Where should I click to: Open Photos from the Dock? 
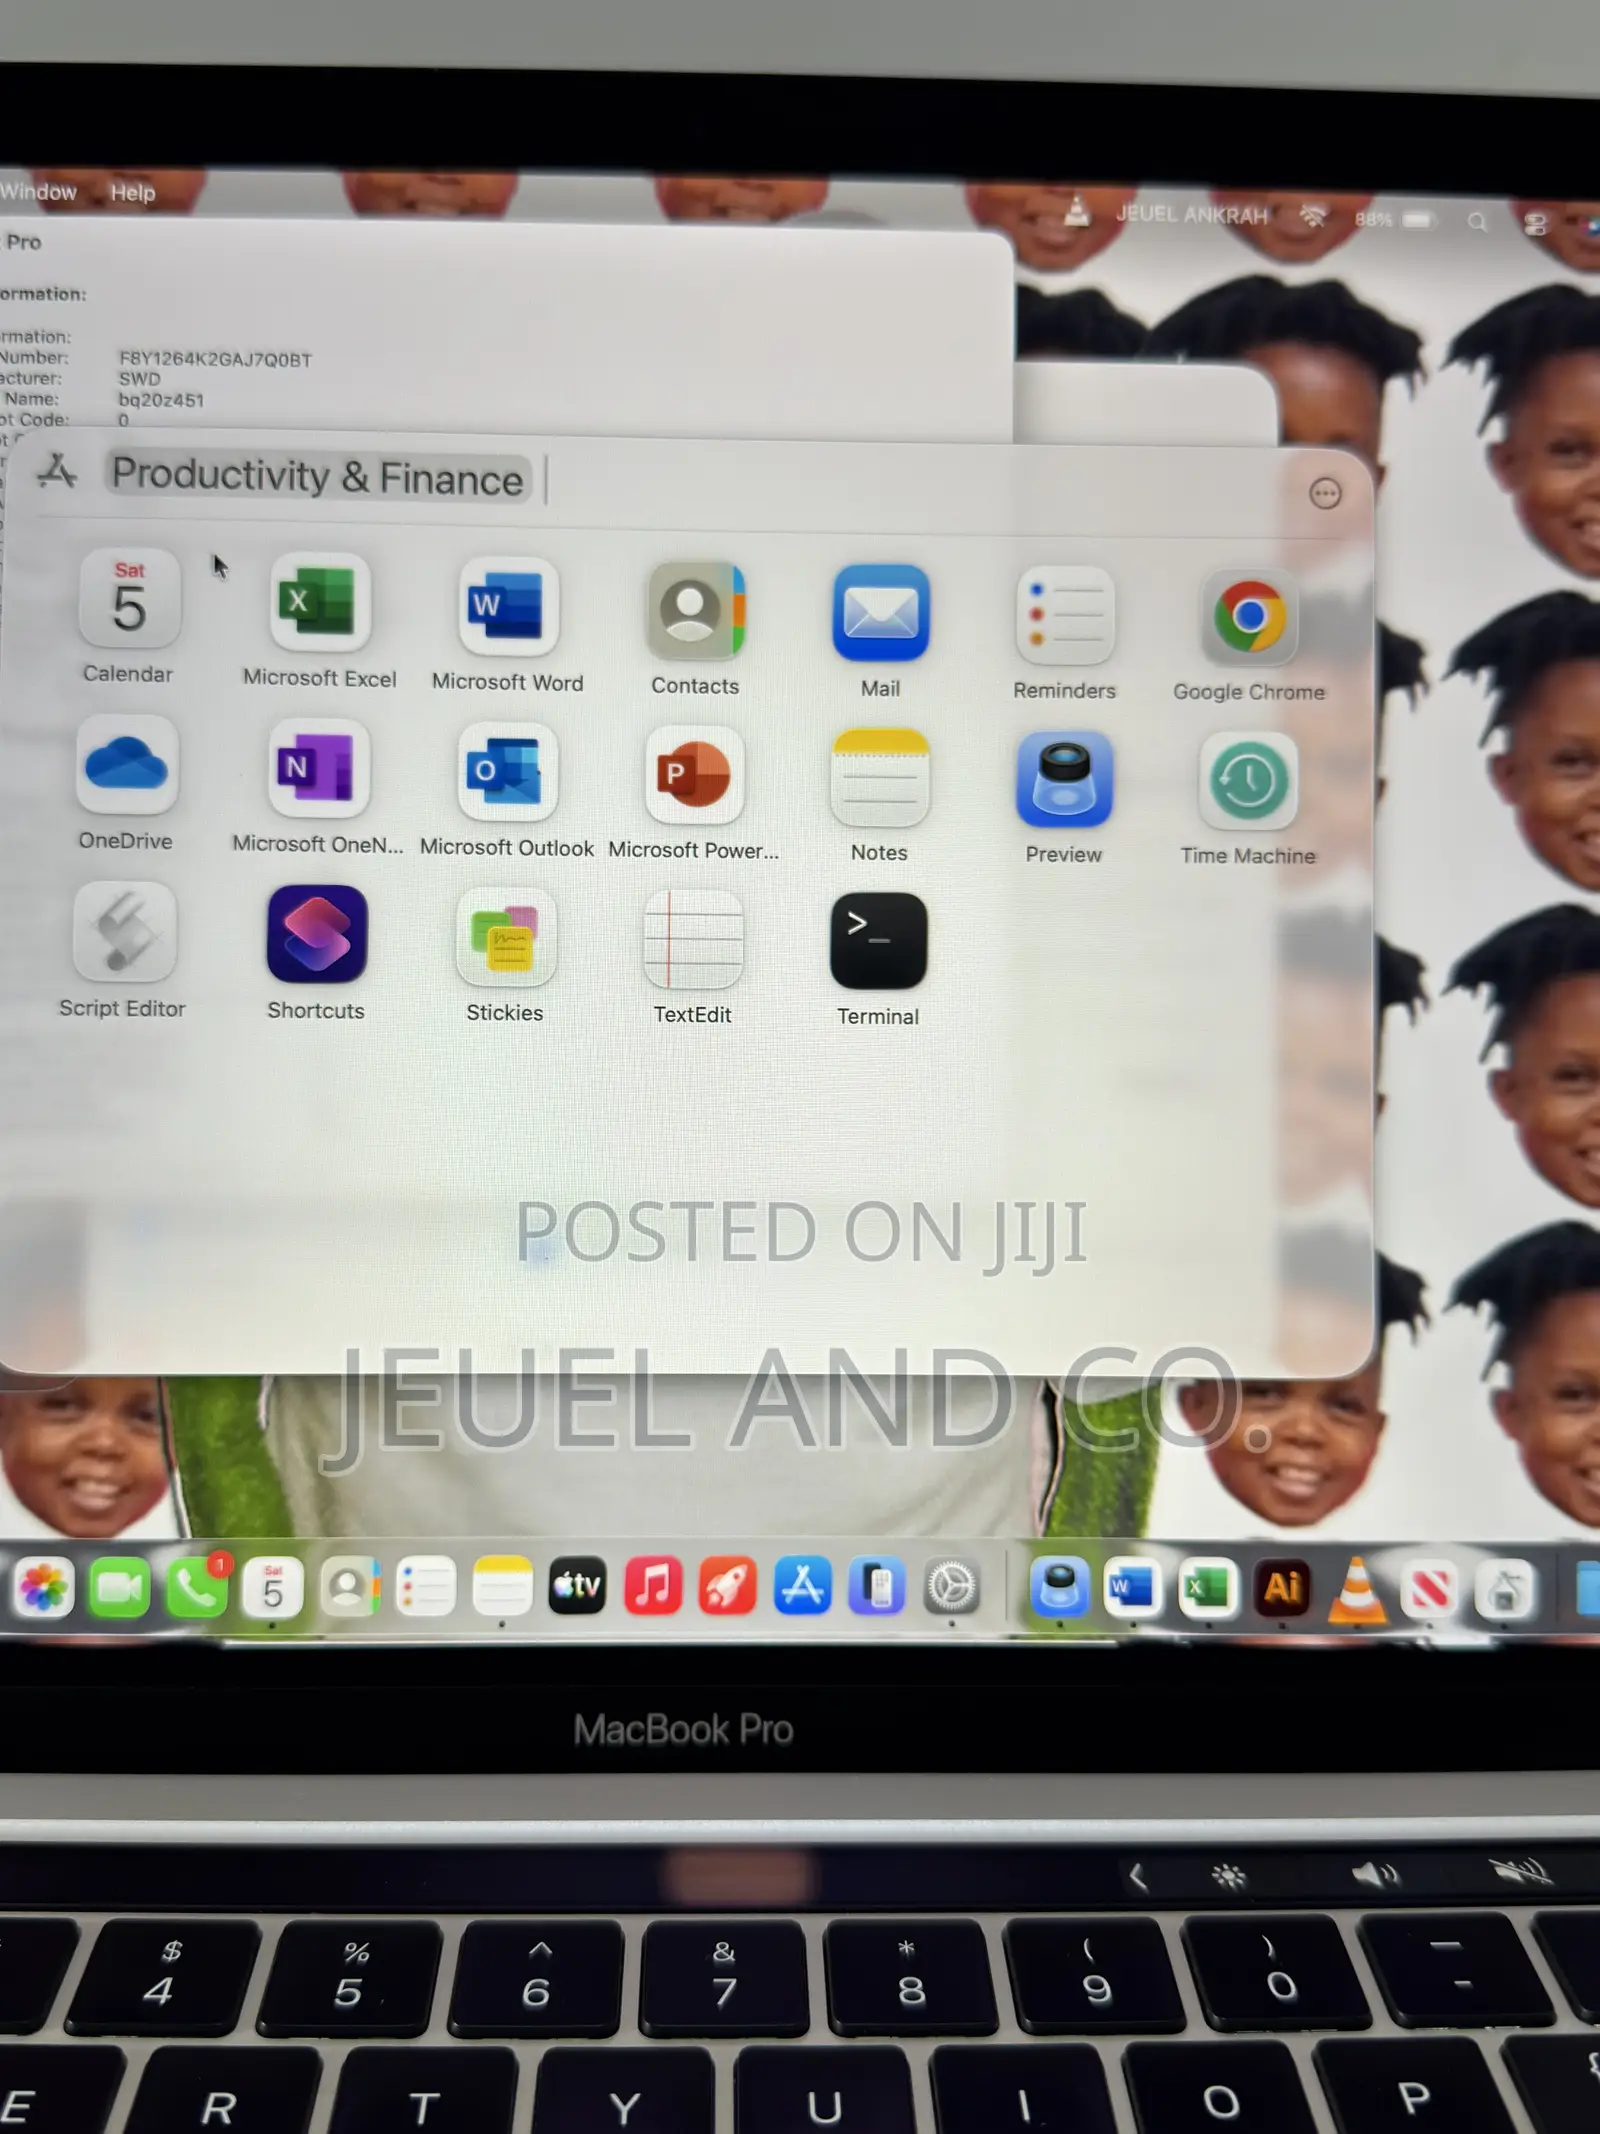44,1587
